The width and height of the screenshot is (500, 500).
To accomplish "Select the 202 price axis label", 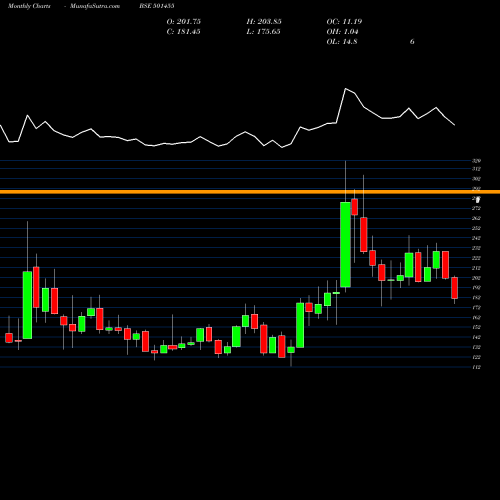I will (x=476, y=278).
